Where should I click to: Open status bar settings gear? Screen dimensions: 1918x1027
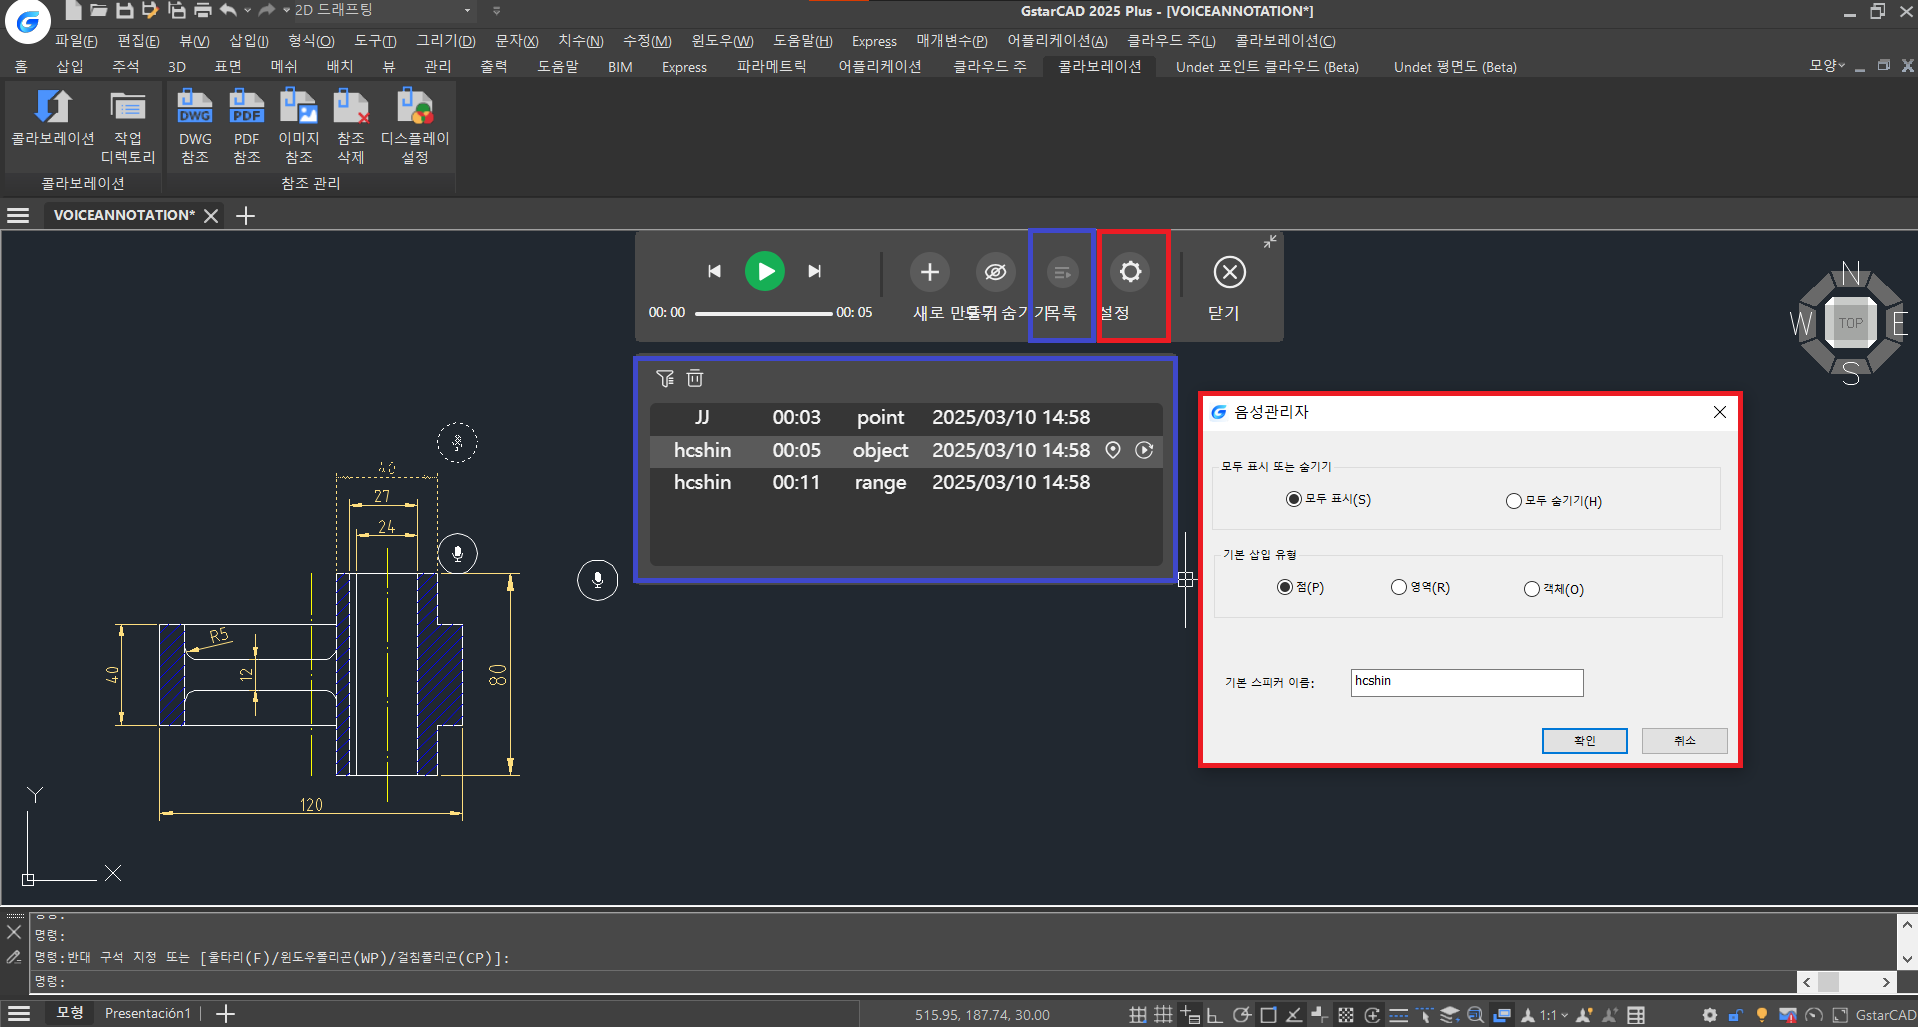tap(1709, 1015)
